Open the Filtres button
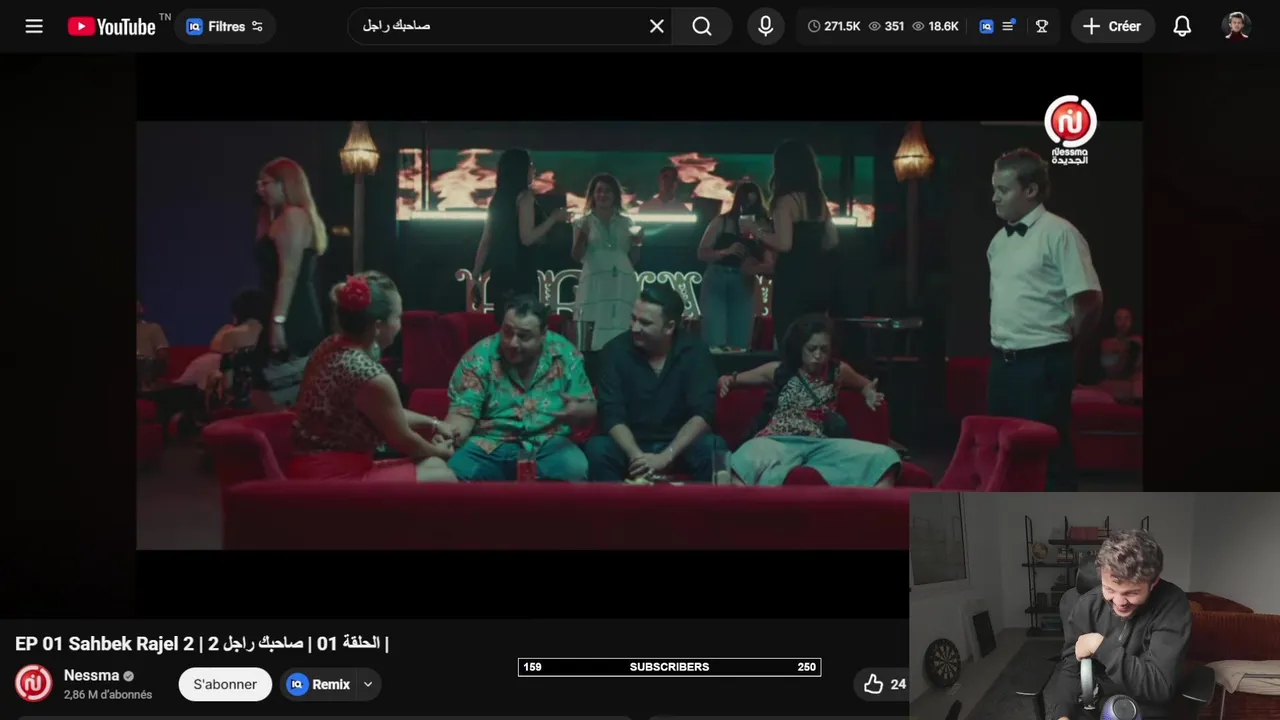This screenshot has width=1280, height=720. [x=225, y=26]
